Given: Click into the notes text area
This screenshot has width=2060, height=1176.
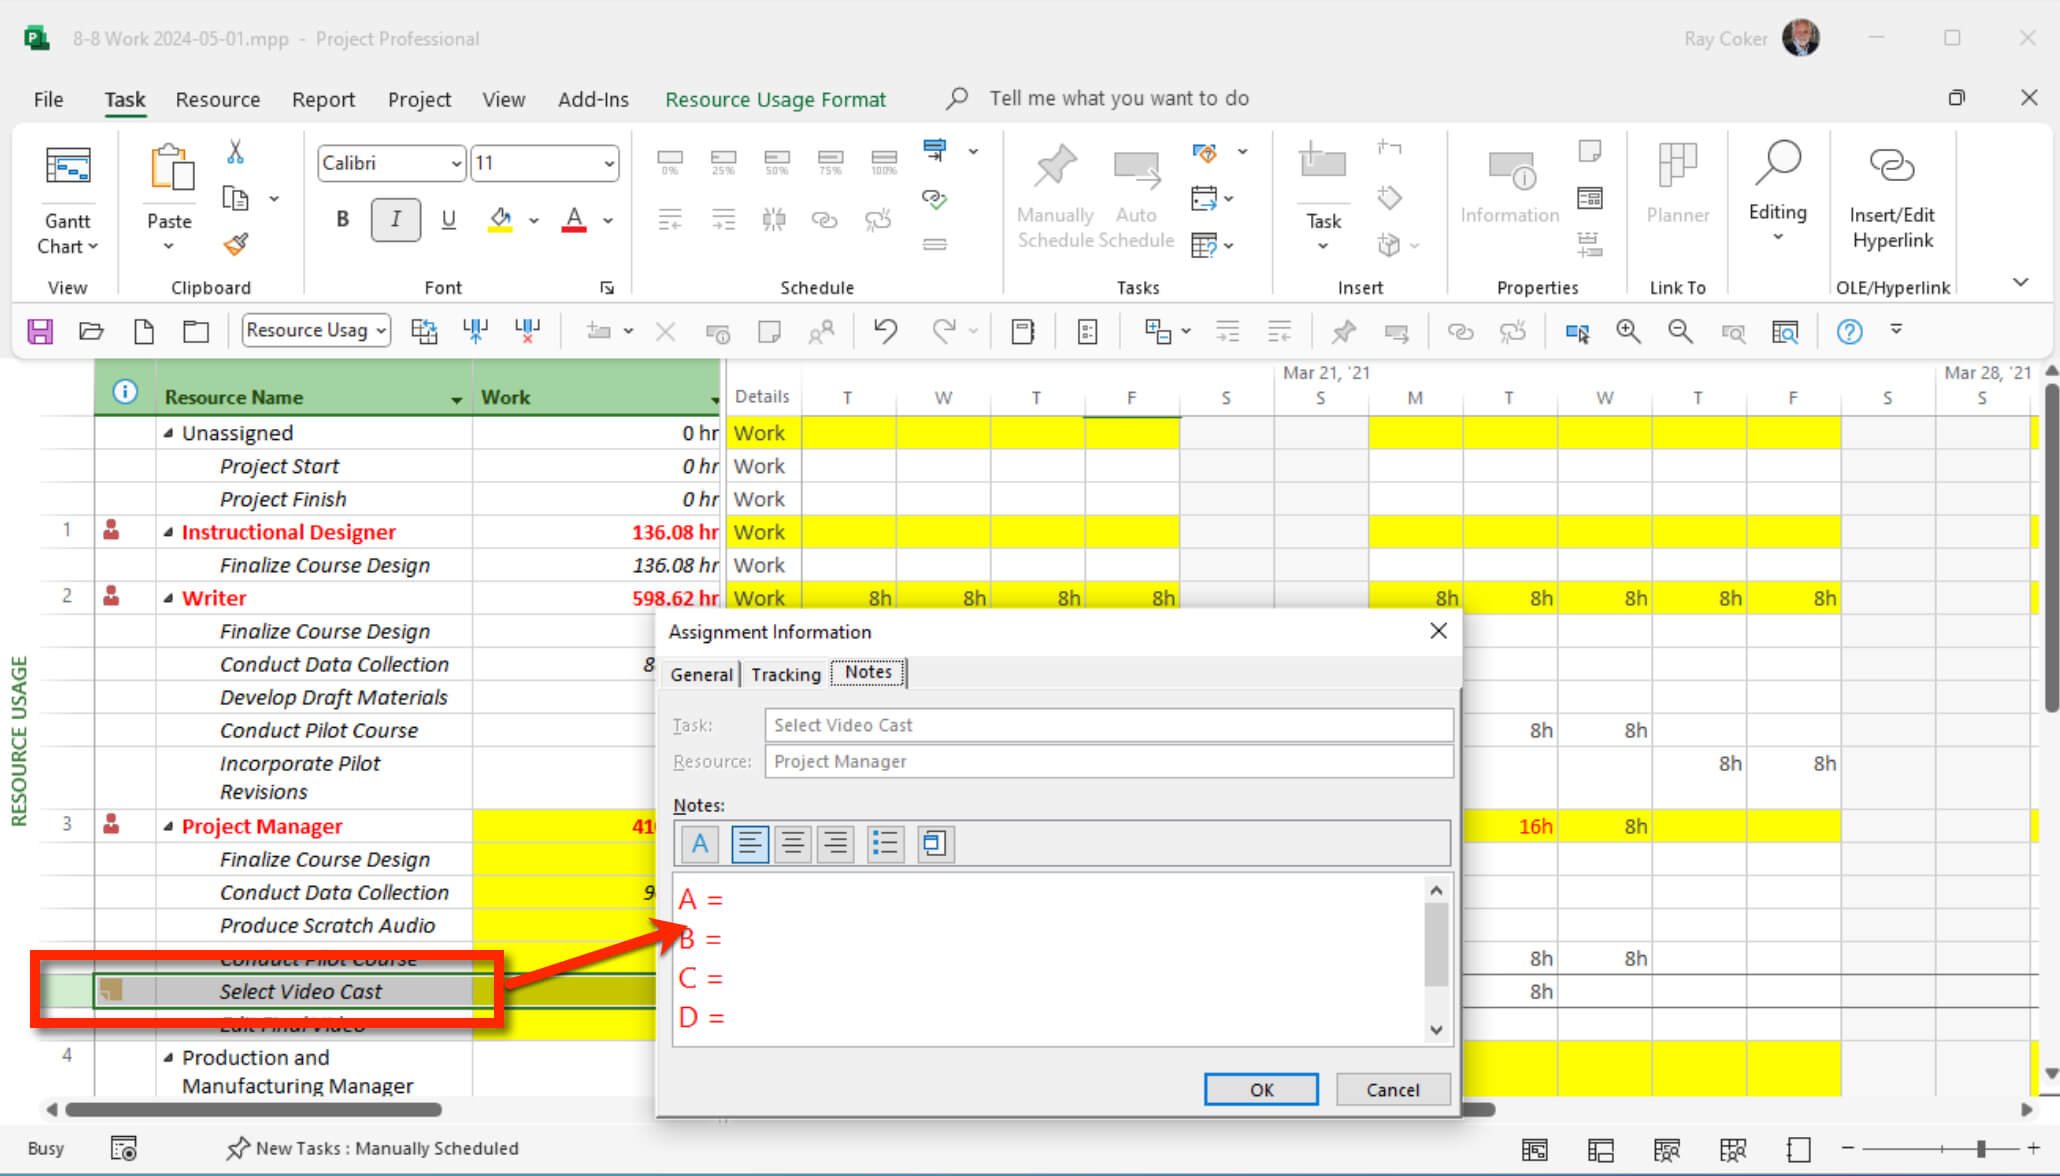Looking at the screenshot, I should 1049,959.
